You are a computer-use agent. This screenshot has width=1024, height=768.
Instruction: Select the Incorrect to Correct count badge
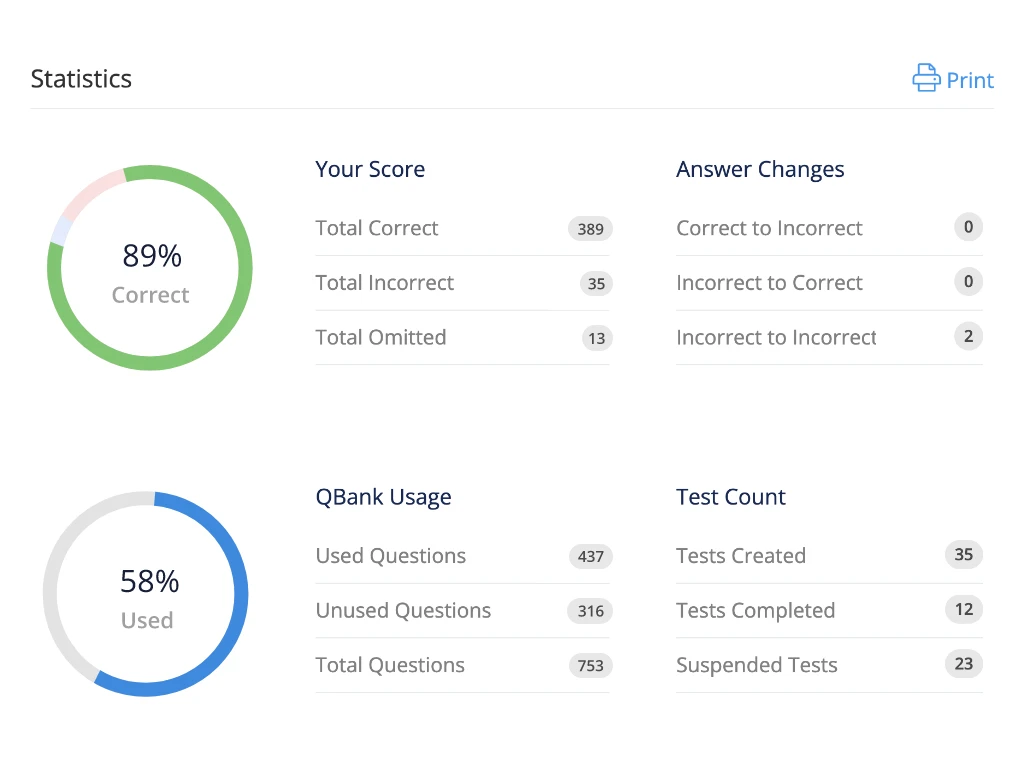click(x=968, y=281)
